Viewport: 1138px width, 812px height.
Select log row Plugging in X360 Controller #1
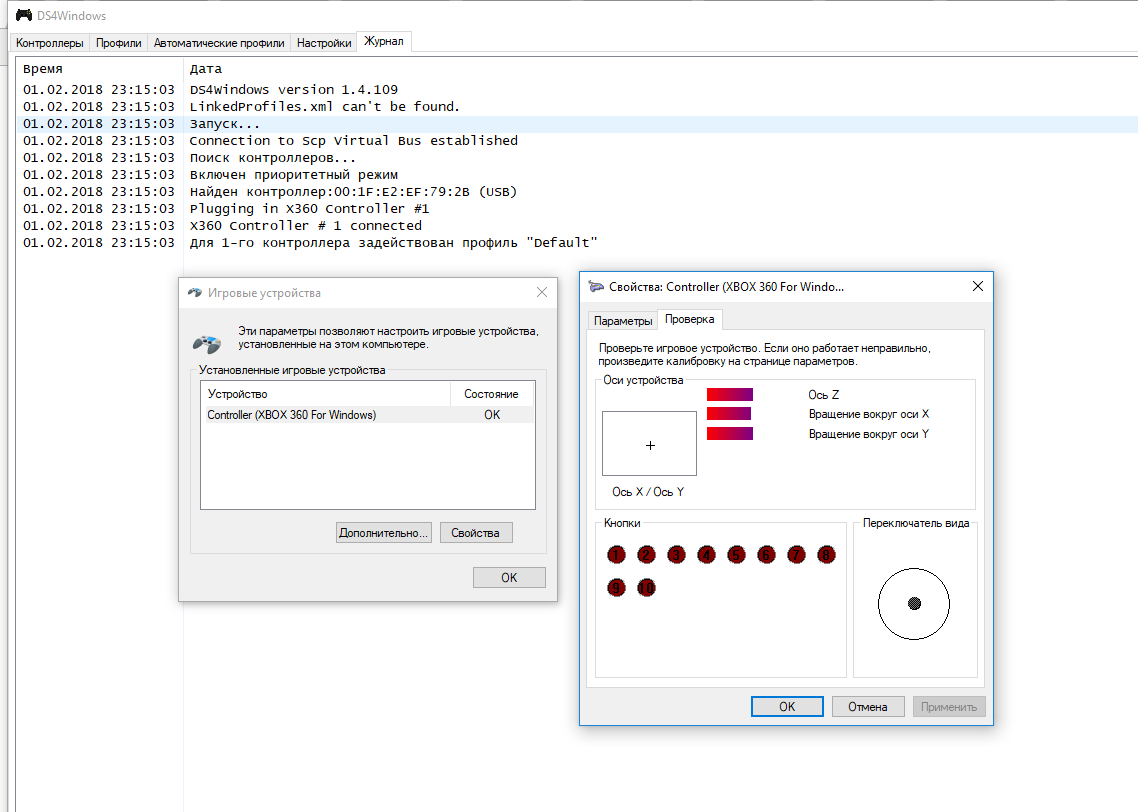click(577, 209)
